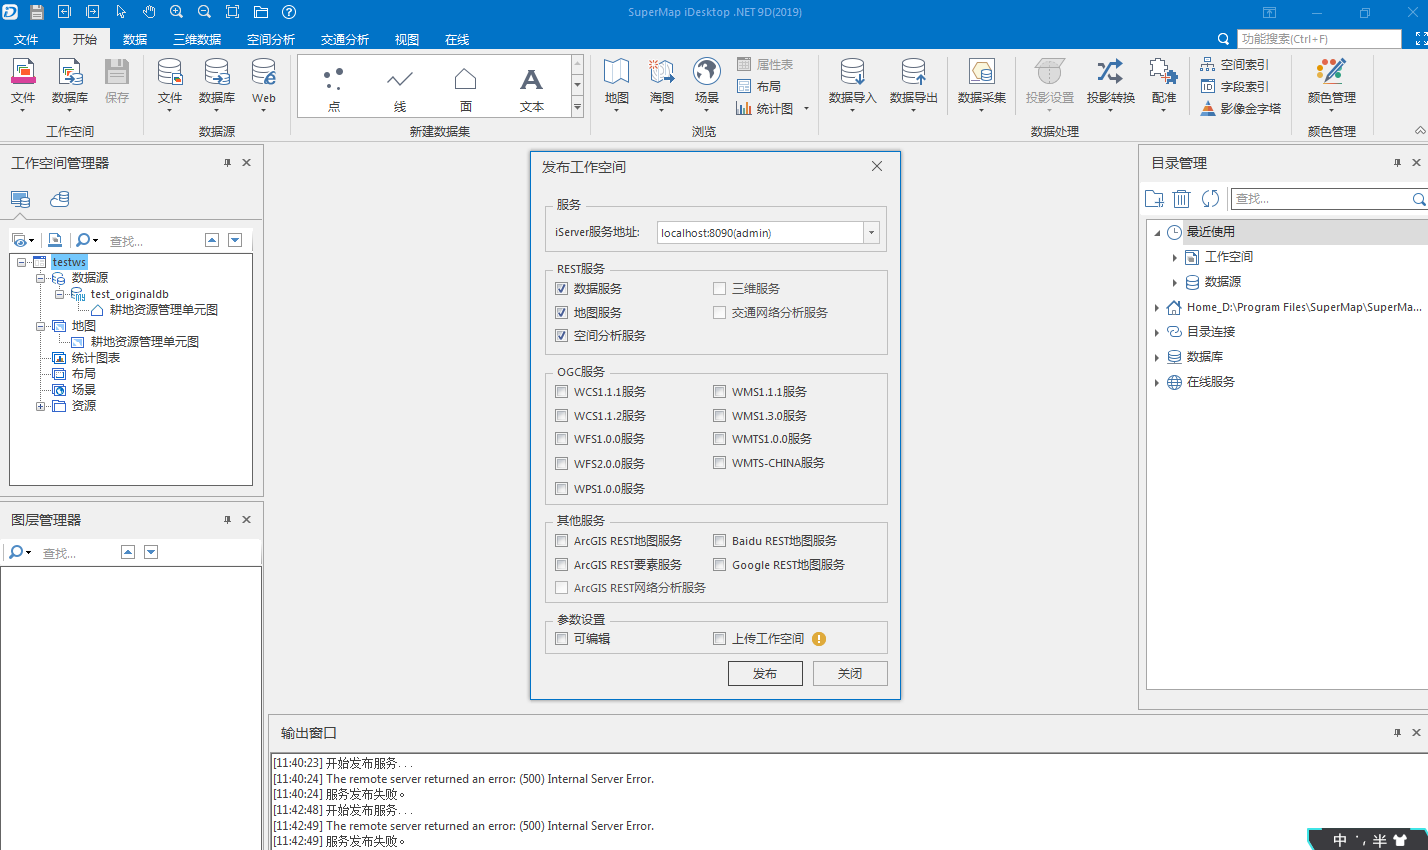Viewport: 1428px width, 850px height.
Task: Check WMTS-CHINA服务 option
Action: 719,463
